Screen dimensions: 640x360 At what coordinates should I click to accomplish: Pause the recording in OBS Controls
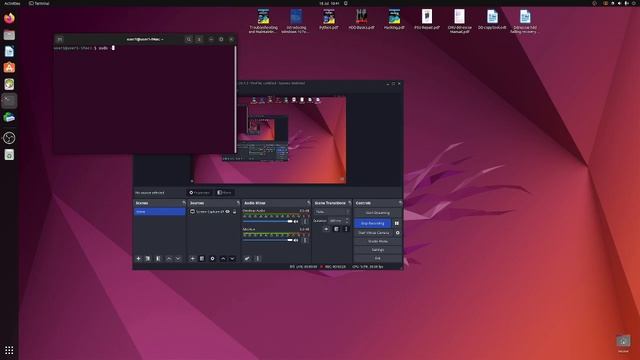tap(397, 223)
